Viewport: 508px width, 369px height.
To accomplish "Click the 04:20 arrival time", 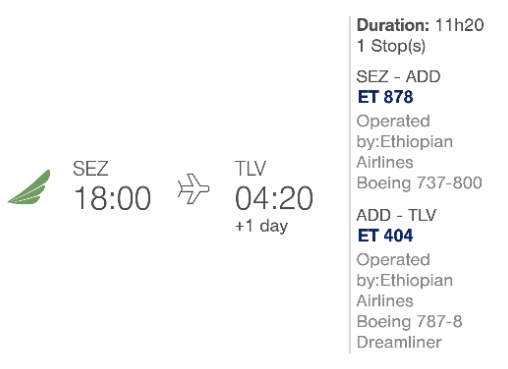I will pyautogui.click(x=274, y=198).
